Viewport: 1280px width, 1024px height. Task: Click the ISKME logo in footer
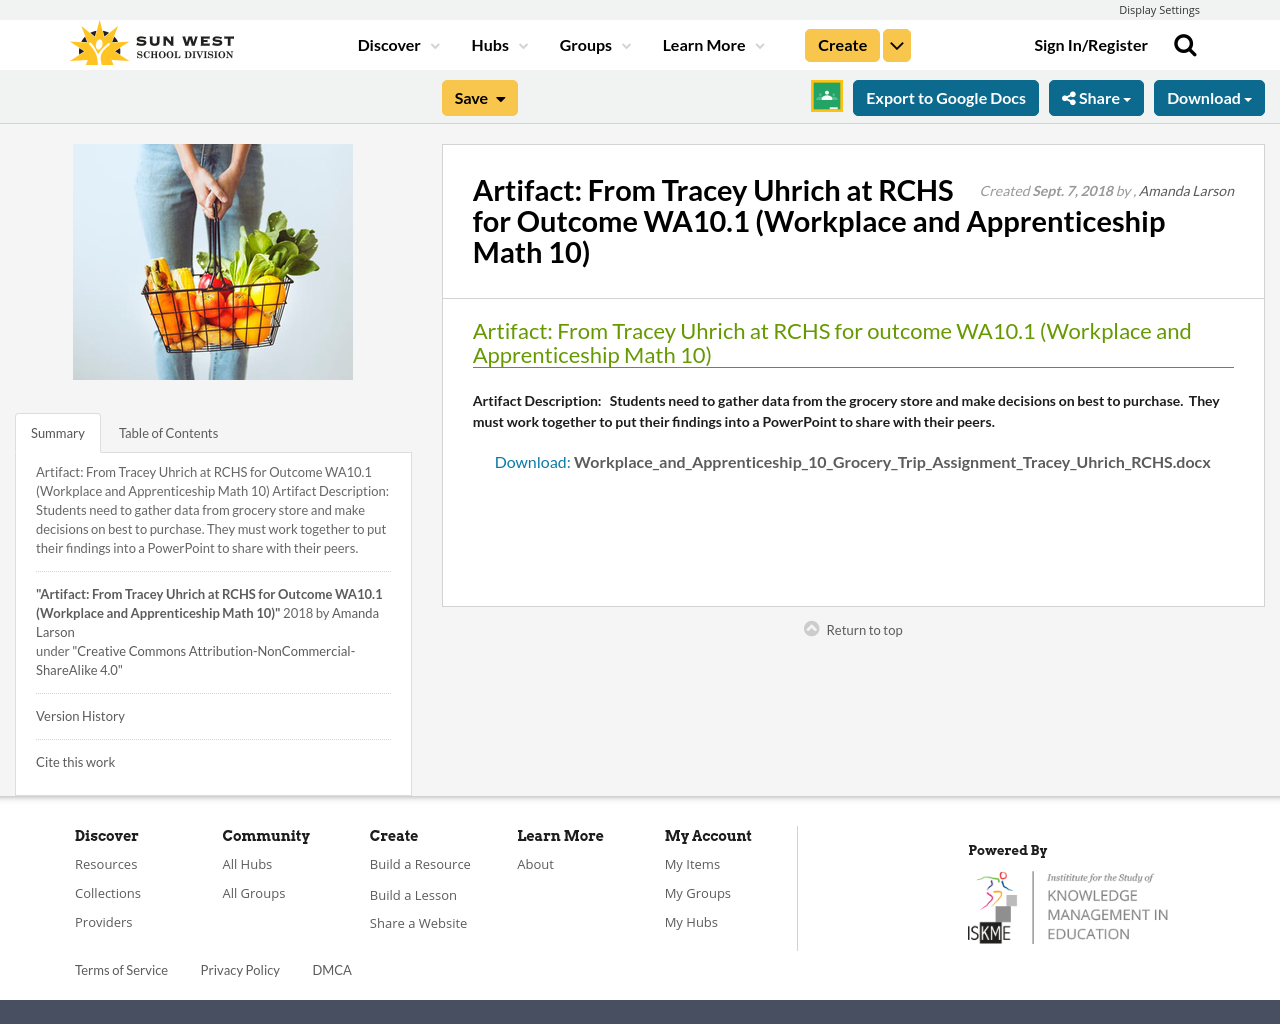click(1068, 907)
